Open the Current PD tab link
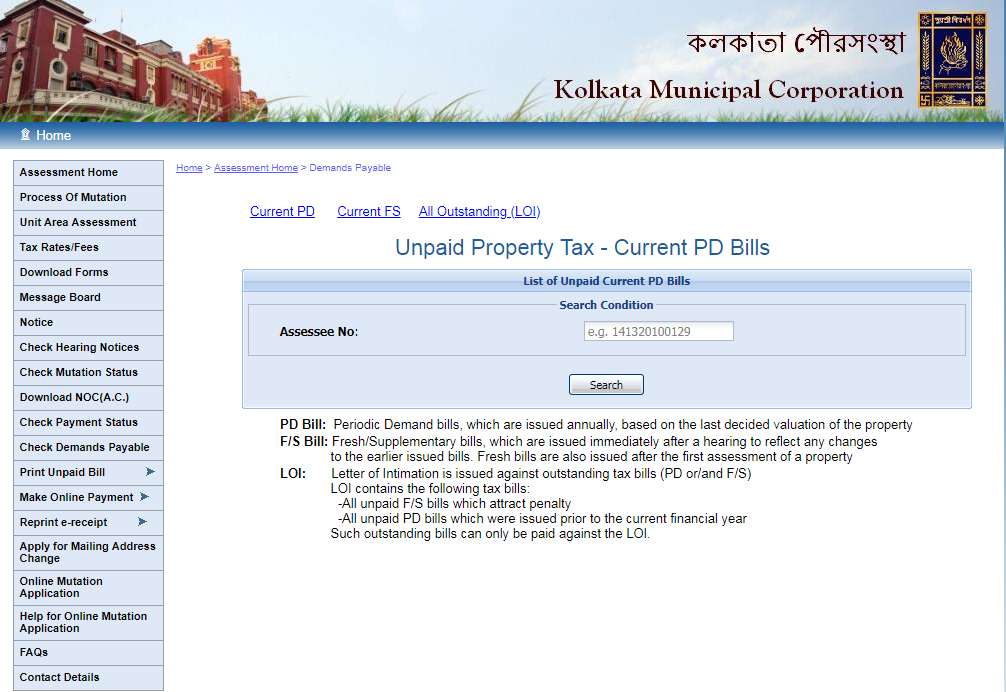Screen dimensions: 1006x692 (282, 212)
